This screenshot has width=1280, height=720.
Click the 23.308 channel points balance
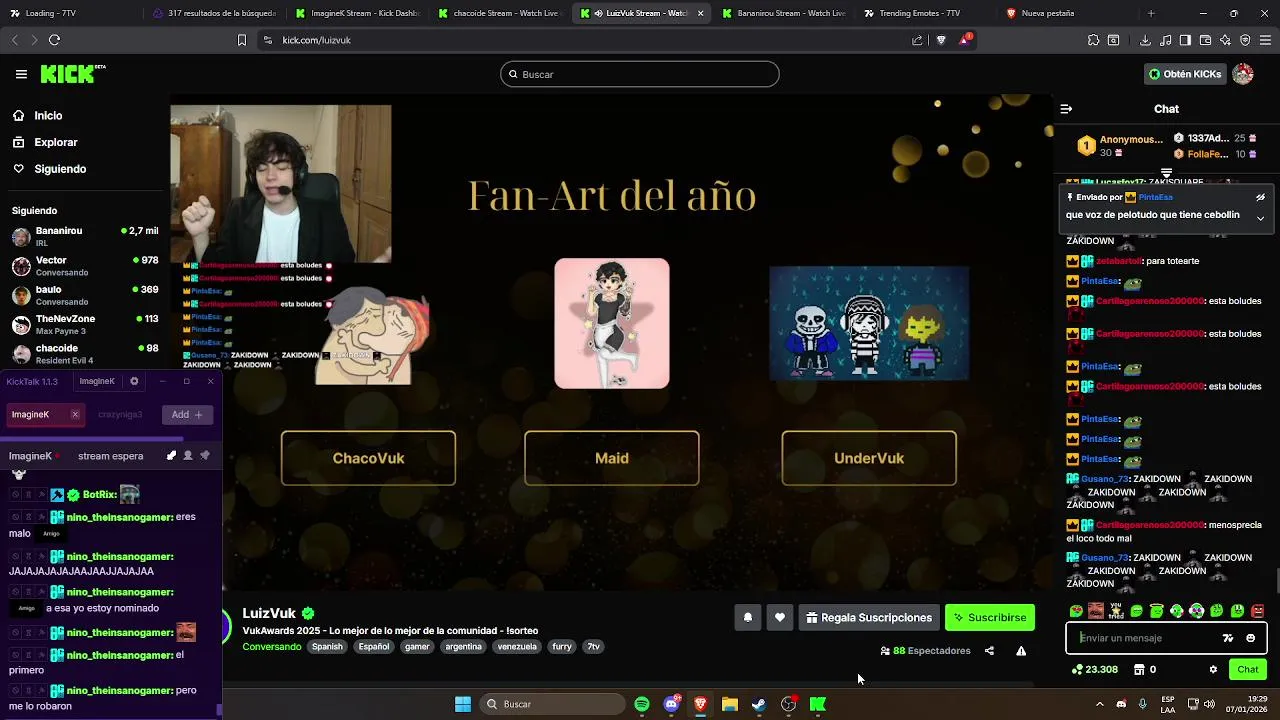tap(1095, 670)
